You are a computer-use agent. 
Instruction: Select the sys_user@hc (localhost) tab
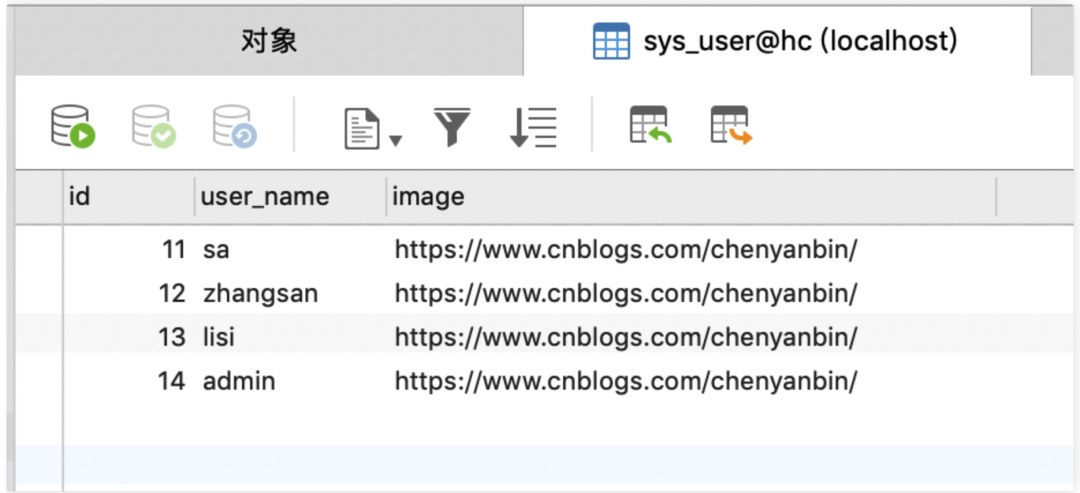tap(776, 42)
